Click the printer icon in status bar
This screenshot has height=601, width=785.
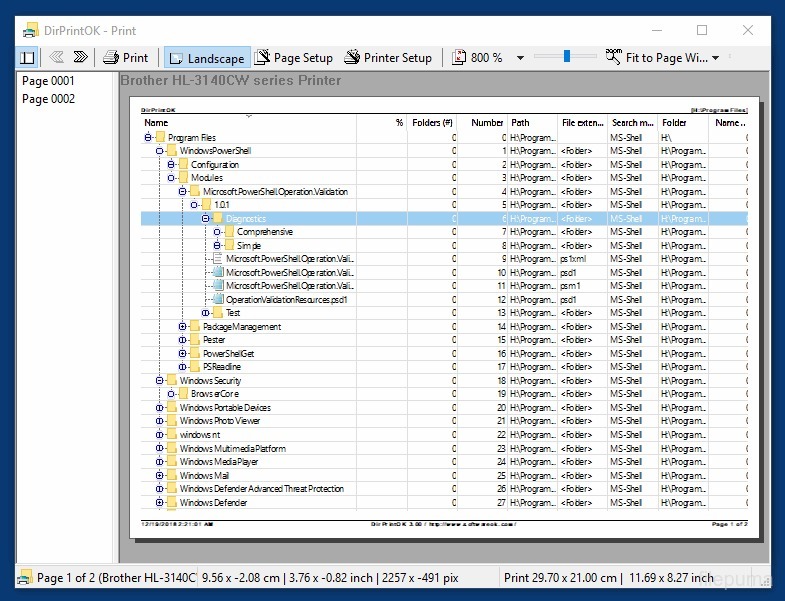[x=24, y=577]
